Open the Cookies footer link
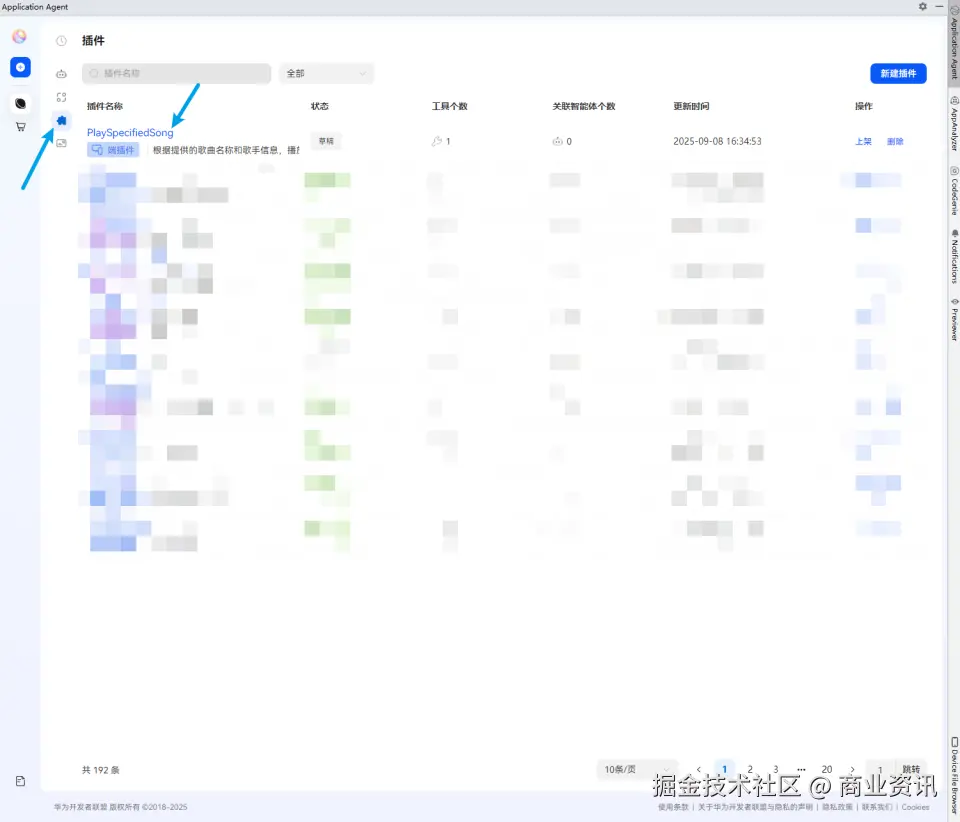The image size is (960, 822). 915,807
